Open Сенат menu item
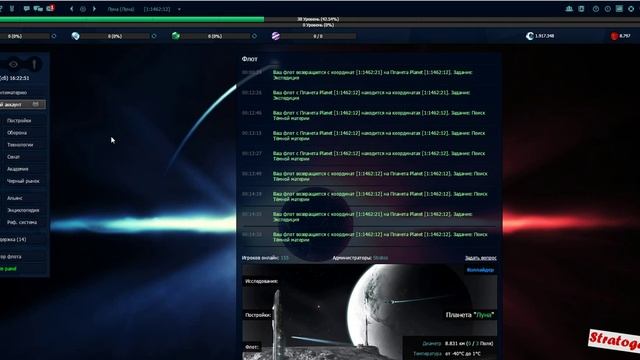Screen dimensions: 640x360 coord(13,157)
